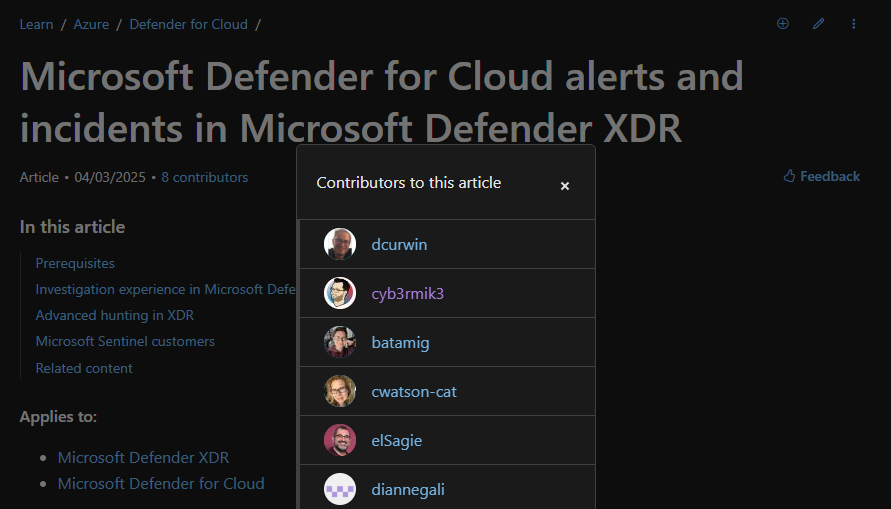This screenshot has height=509, width=891.
Task: Go to Learn breadcrumb link
Action: click(36, 24)
